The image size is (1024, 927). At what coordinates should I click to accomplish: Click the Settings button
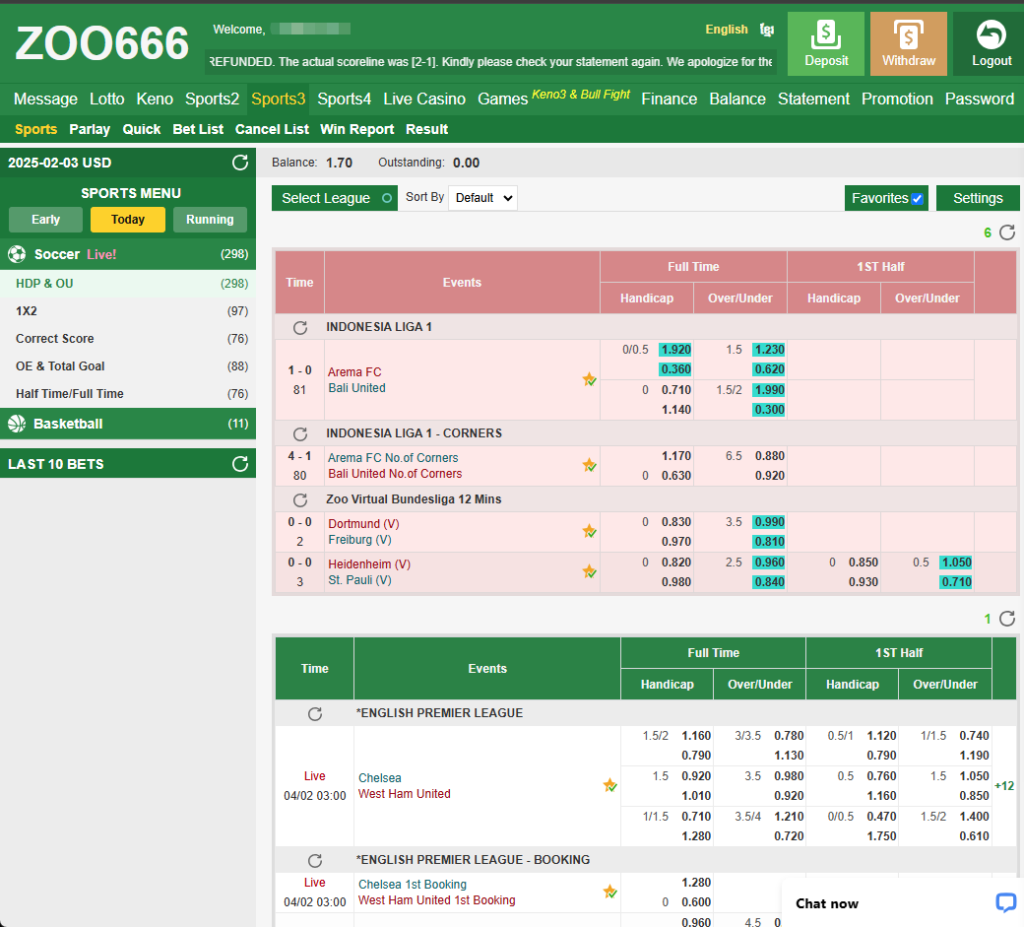(x=978, y=198)
